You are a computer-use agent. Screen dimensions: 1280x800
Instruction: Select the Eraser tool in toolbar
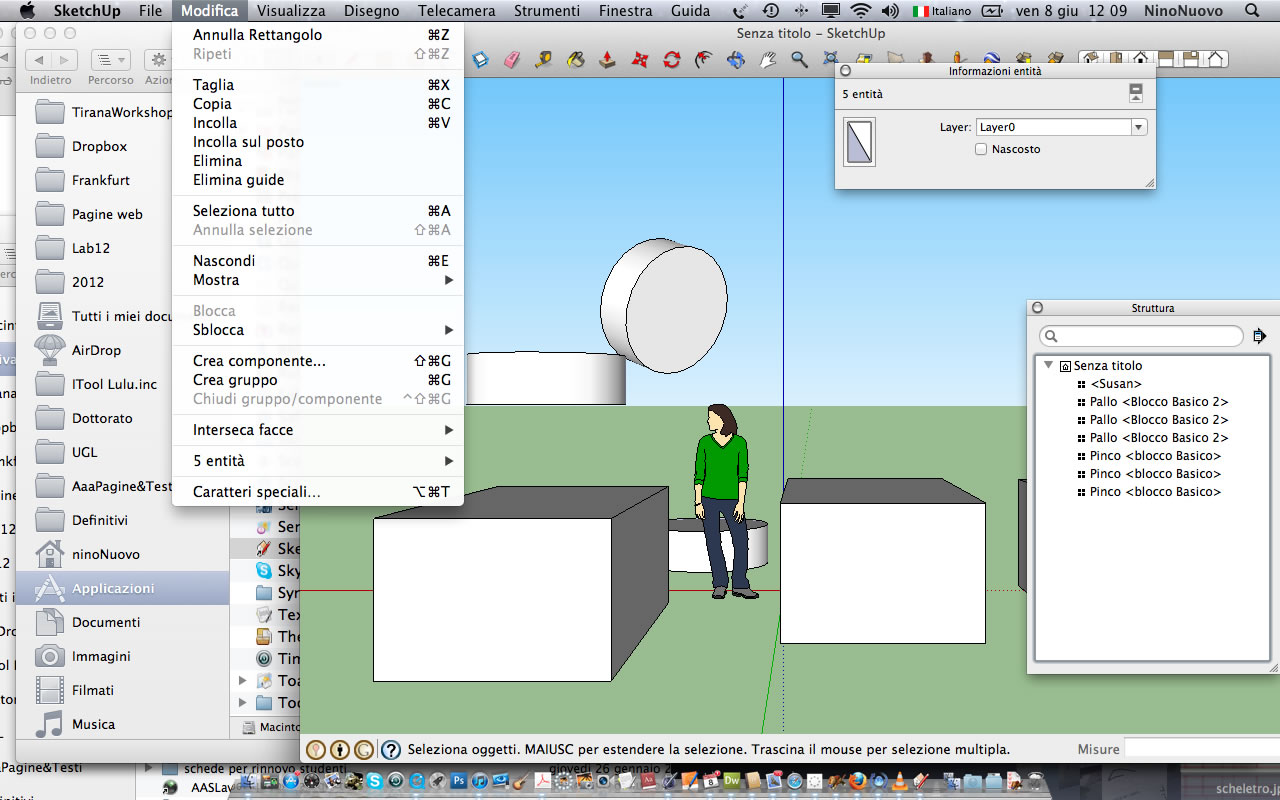(512, 60)
